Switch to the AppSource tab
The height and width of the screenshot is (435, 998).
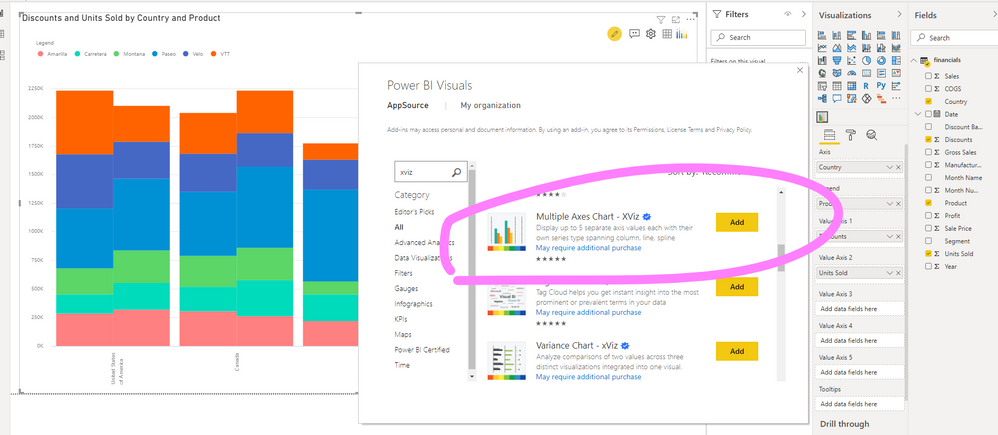pos(407,106)
